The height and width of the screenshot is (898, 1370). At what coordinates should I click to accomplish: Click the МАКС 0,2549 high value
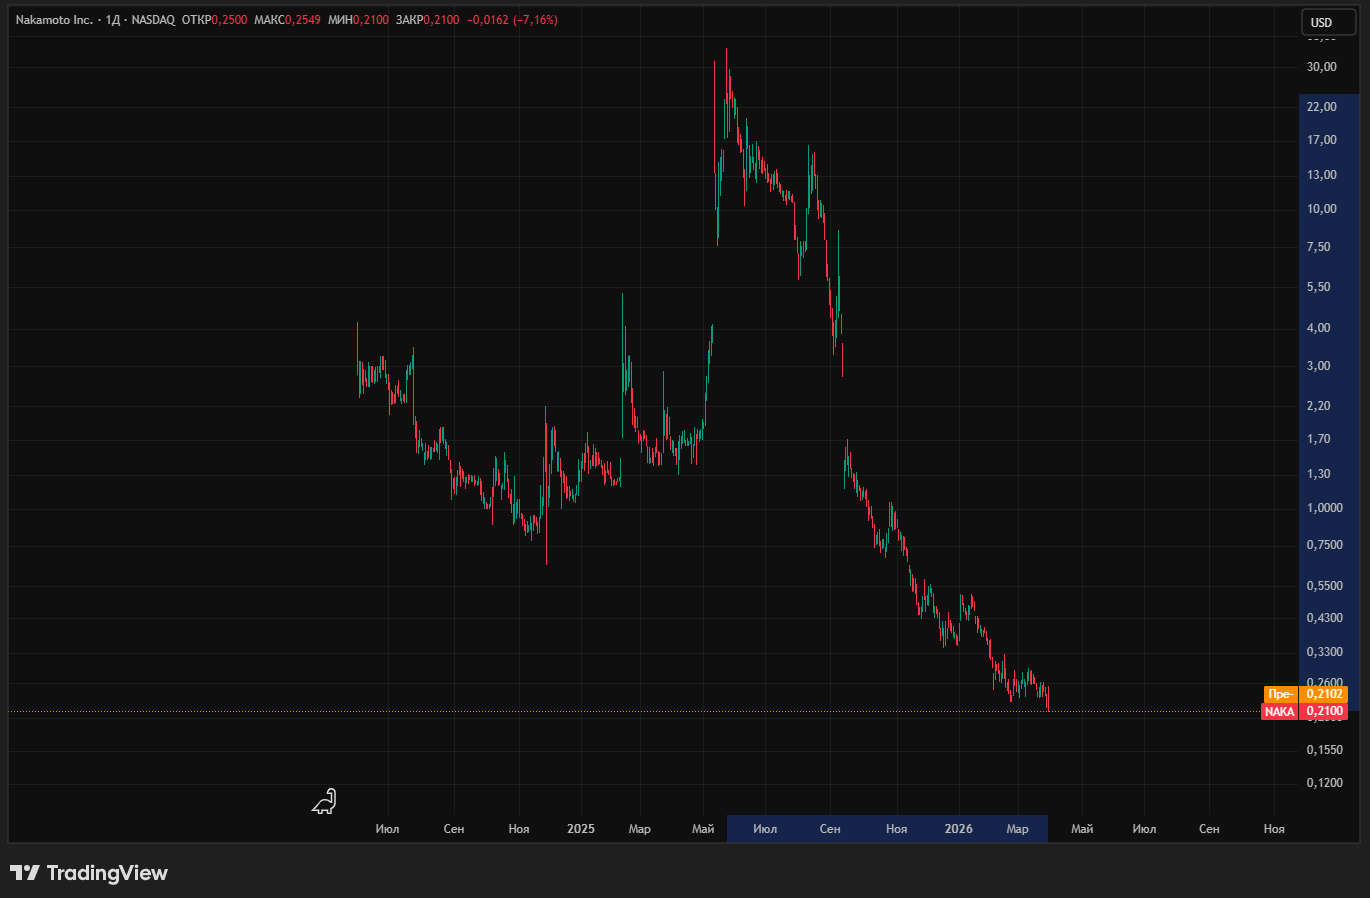coord(287,20)
